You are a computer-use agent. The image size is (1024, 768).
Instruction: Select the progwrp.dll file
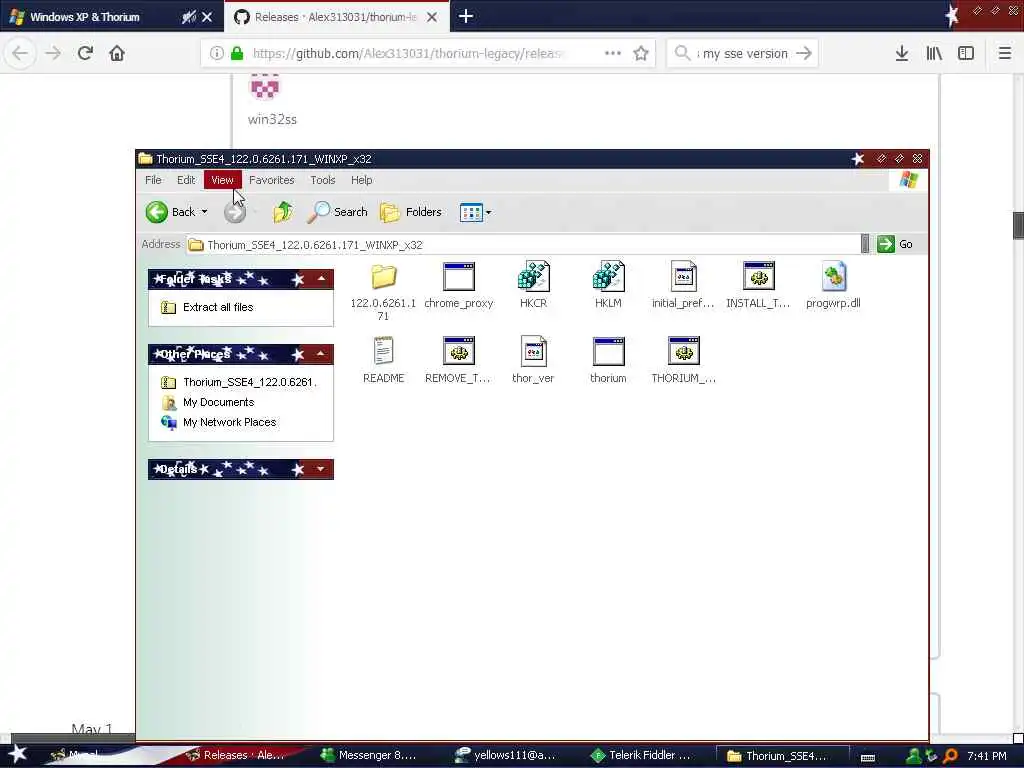click(833, 276)
